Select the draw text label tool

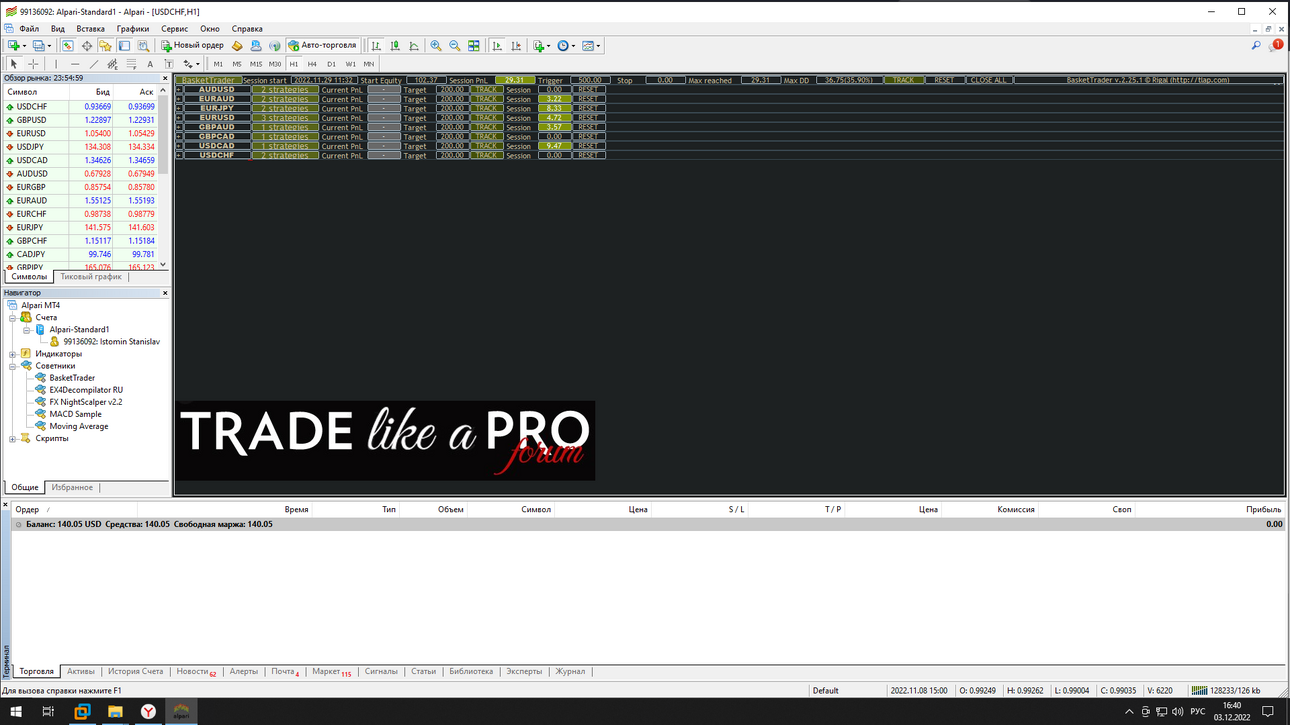169,64
